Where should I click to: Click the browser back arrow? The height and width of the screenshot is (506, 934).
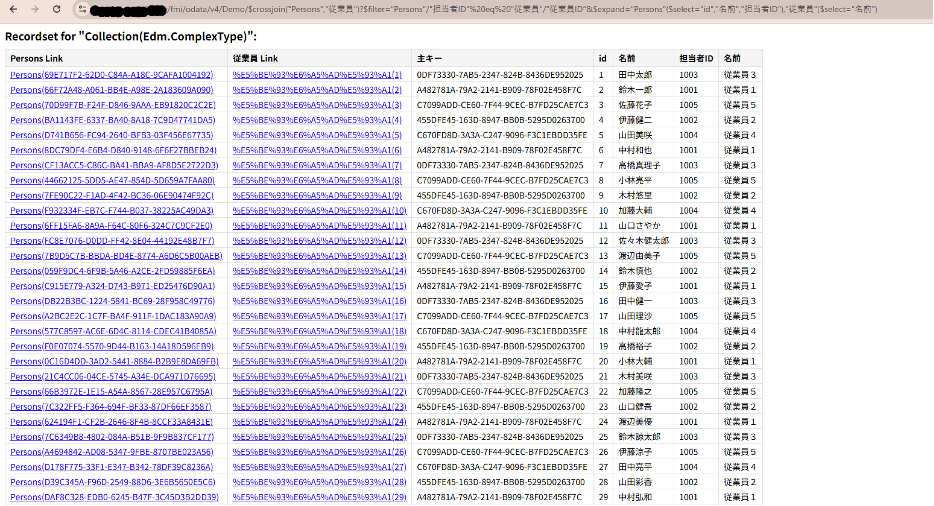pyautogui.click(x=13, y=9)
